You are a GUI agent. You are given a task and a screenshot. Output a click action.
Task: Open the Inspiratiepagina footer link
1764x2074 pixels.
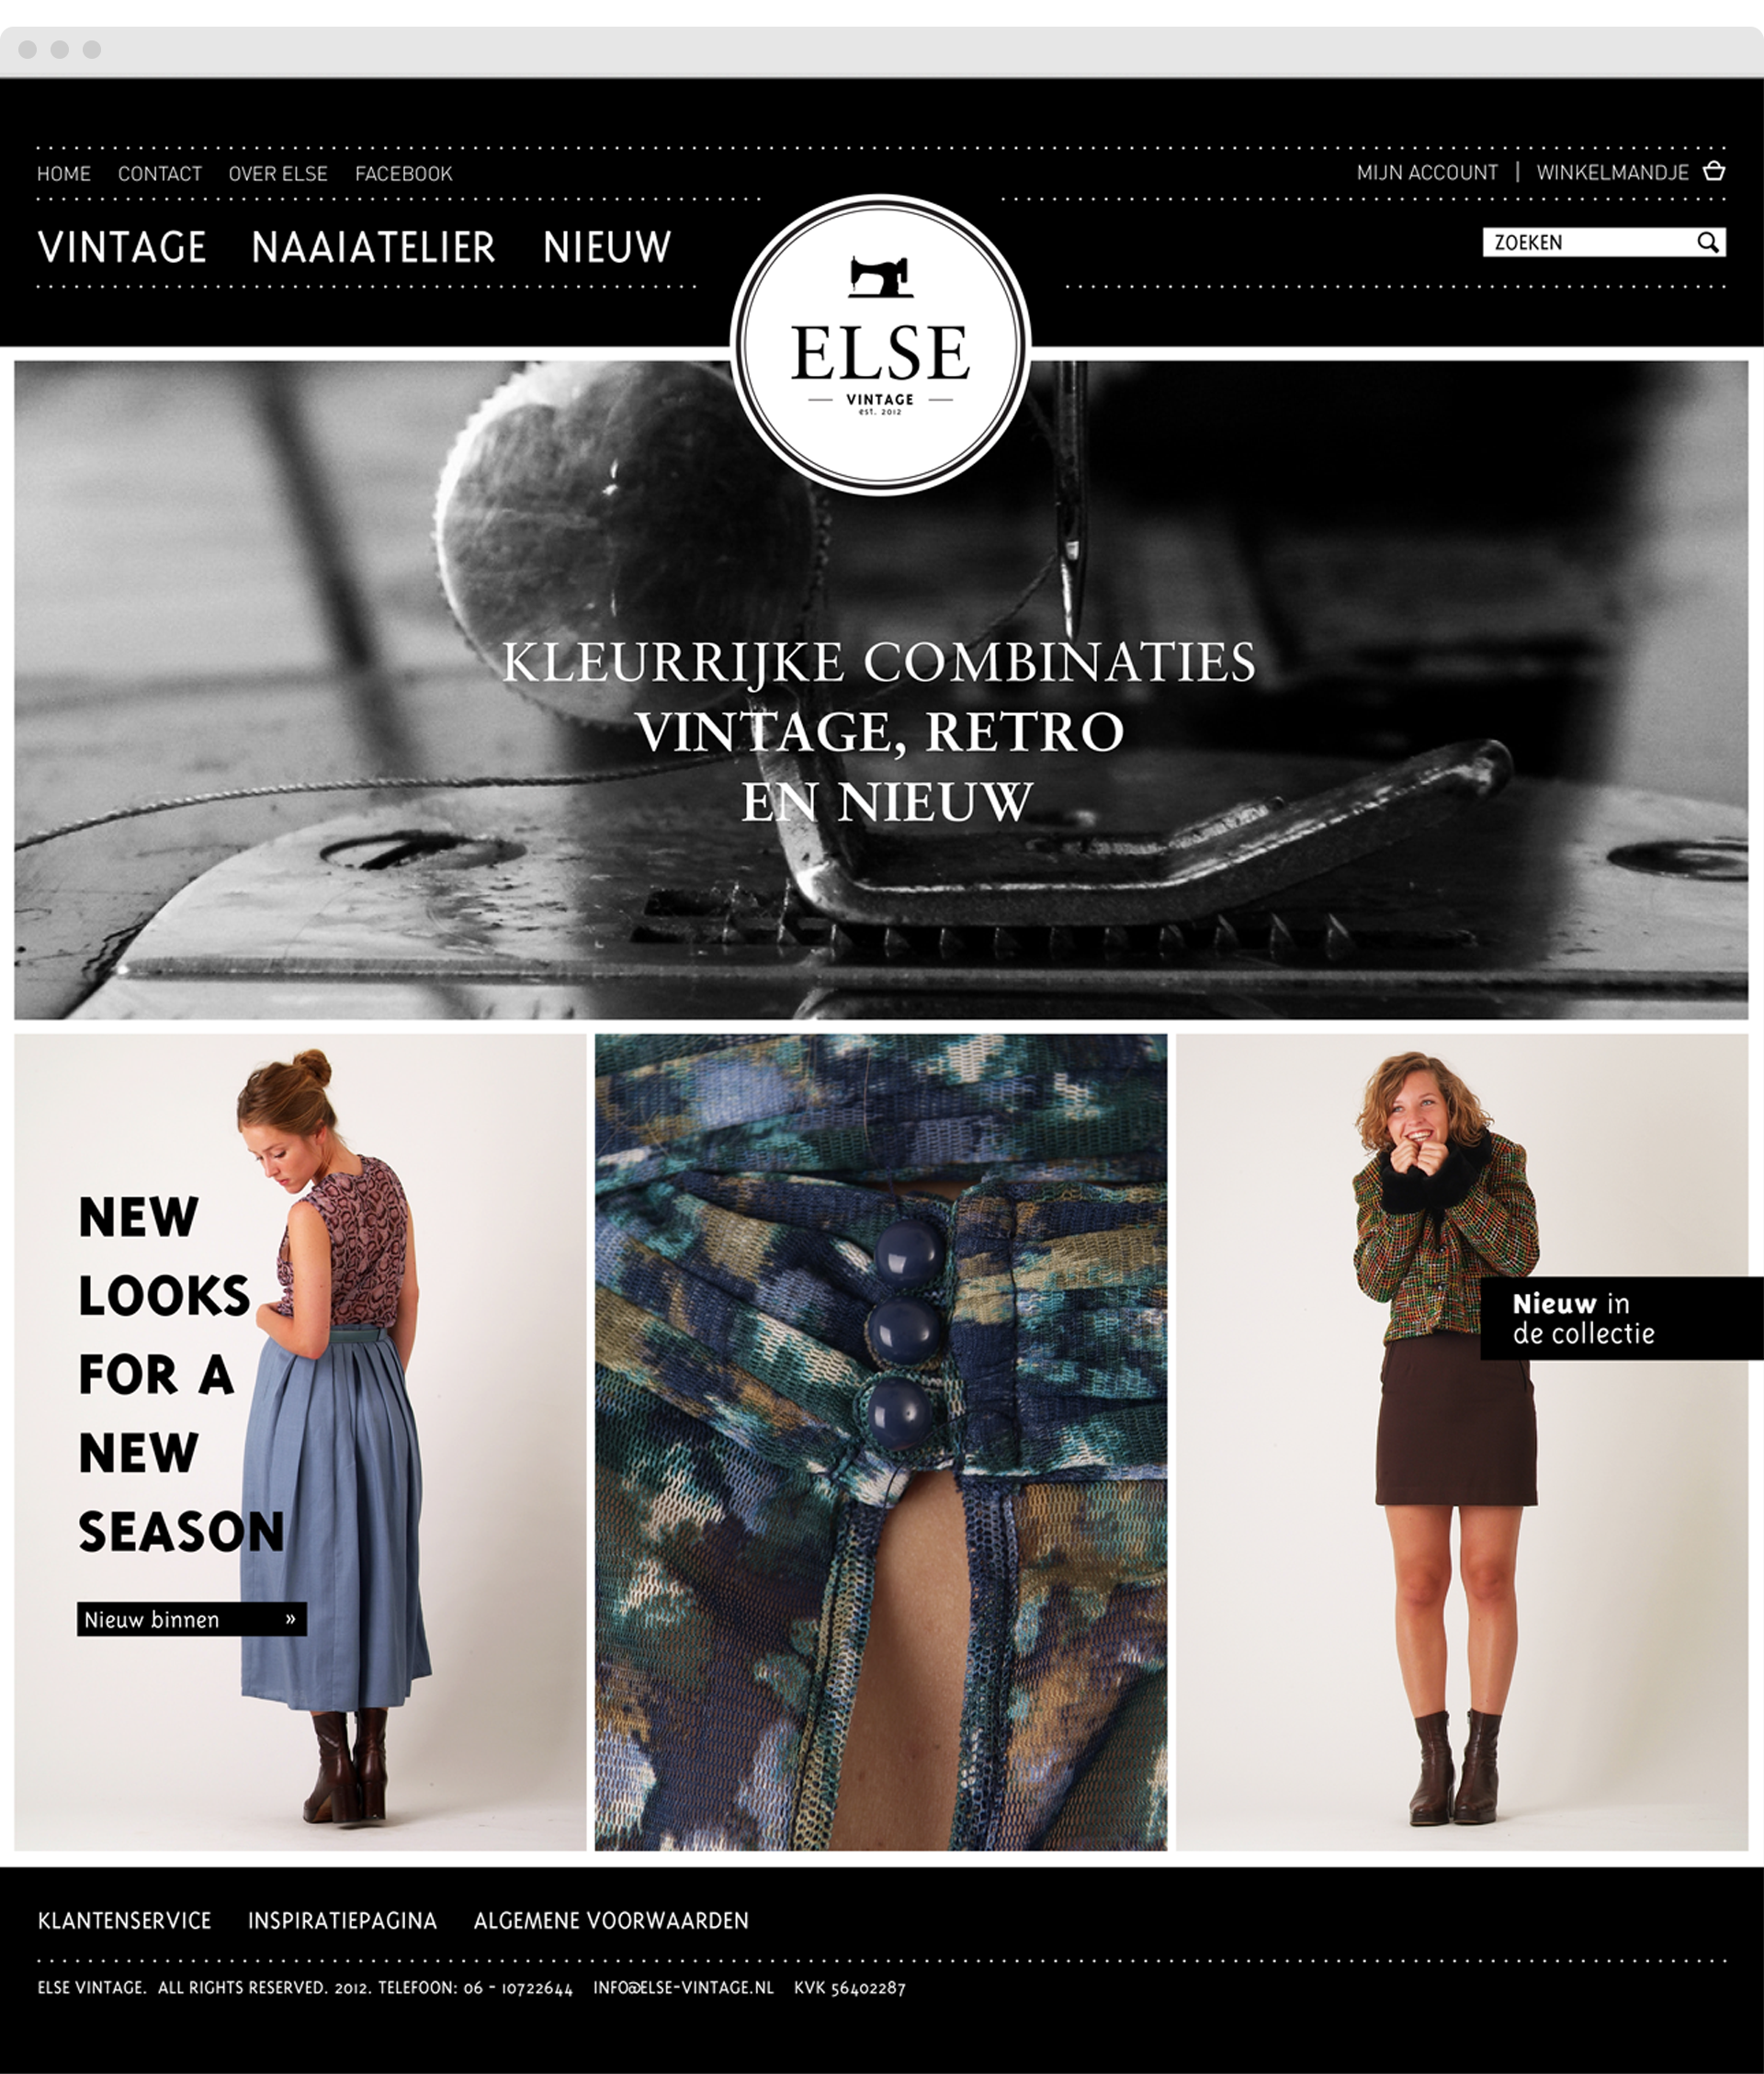coord(343,1921)
